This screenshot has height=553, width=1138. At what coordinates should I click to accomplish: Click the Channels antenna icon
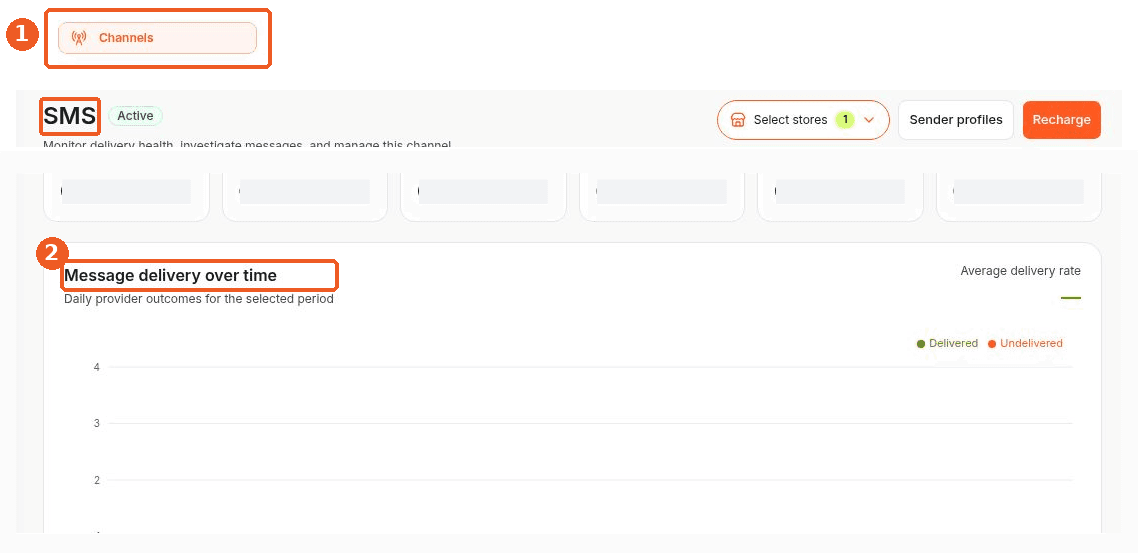click(x=80, y=38)
